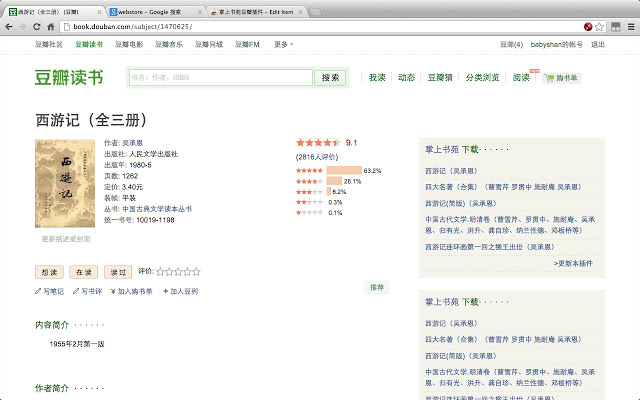Click >更新本插件 link
Image resolution: width=640 pixels, height=400 pixels.
click(x=573, y=263)
